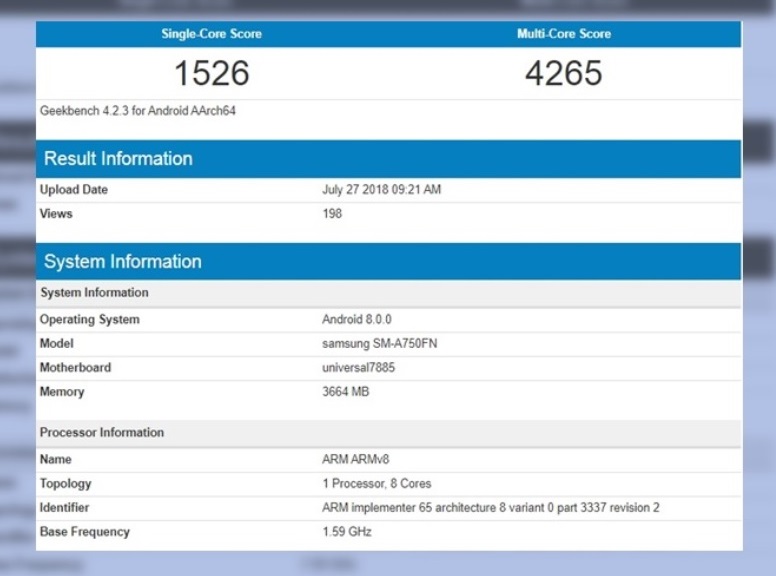776x576 pixels.
Task: Select the 1.59 GHz value
Action: [347, 532]
